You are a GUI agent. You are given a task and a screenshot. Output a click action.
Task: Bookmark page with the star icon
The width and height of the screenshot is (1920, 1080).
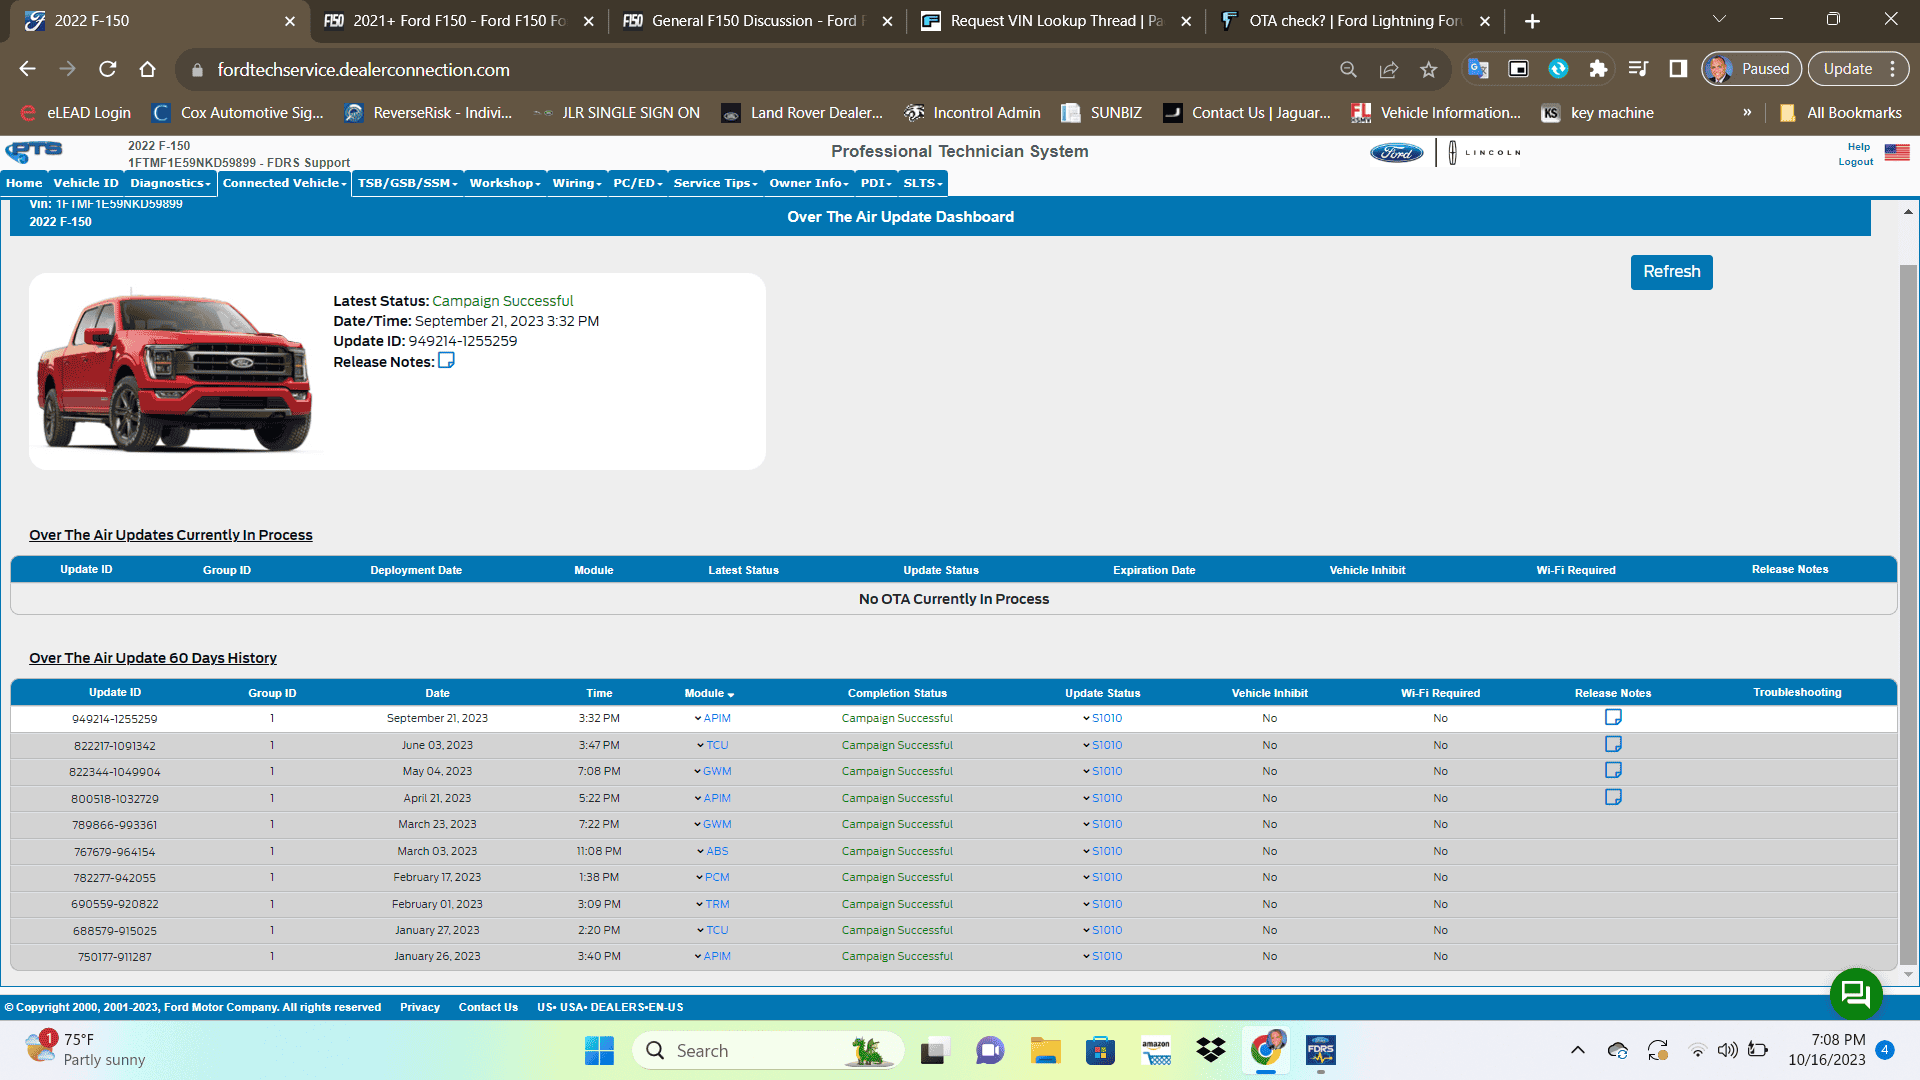pos(1428,69)
